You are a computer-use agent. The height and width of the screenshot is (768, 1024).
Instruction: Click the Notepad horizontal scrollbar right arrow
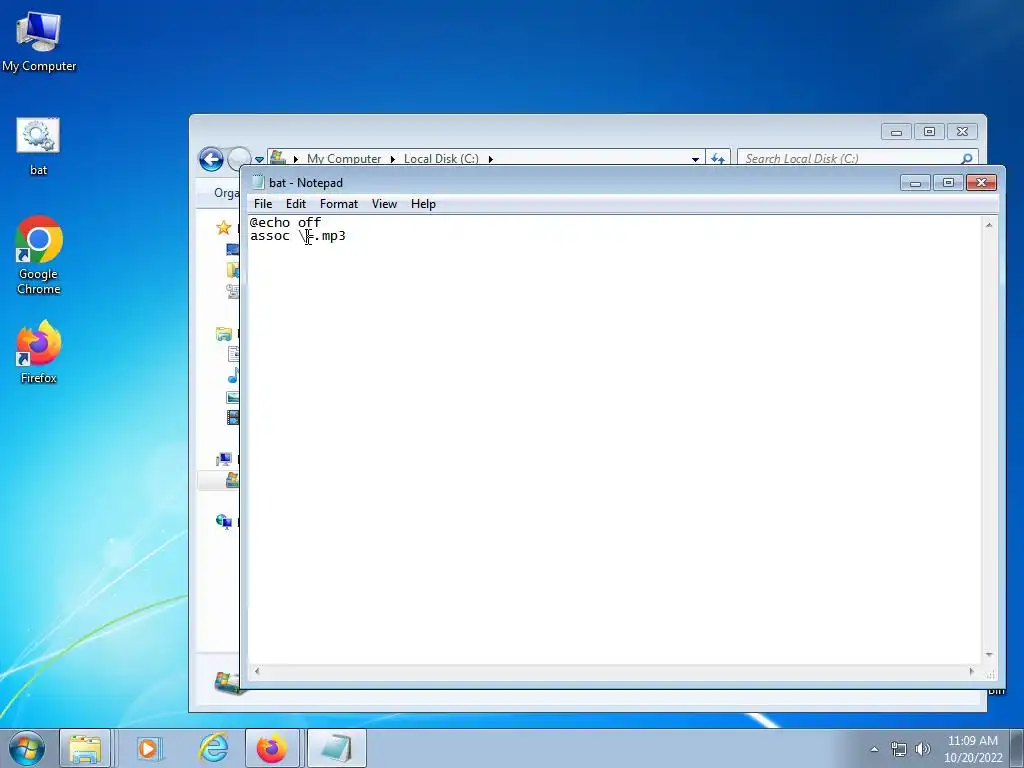[971, 671]
